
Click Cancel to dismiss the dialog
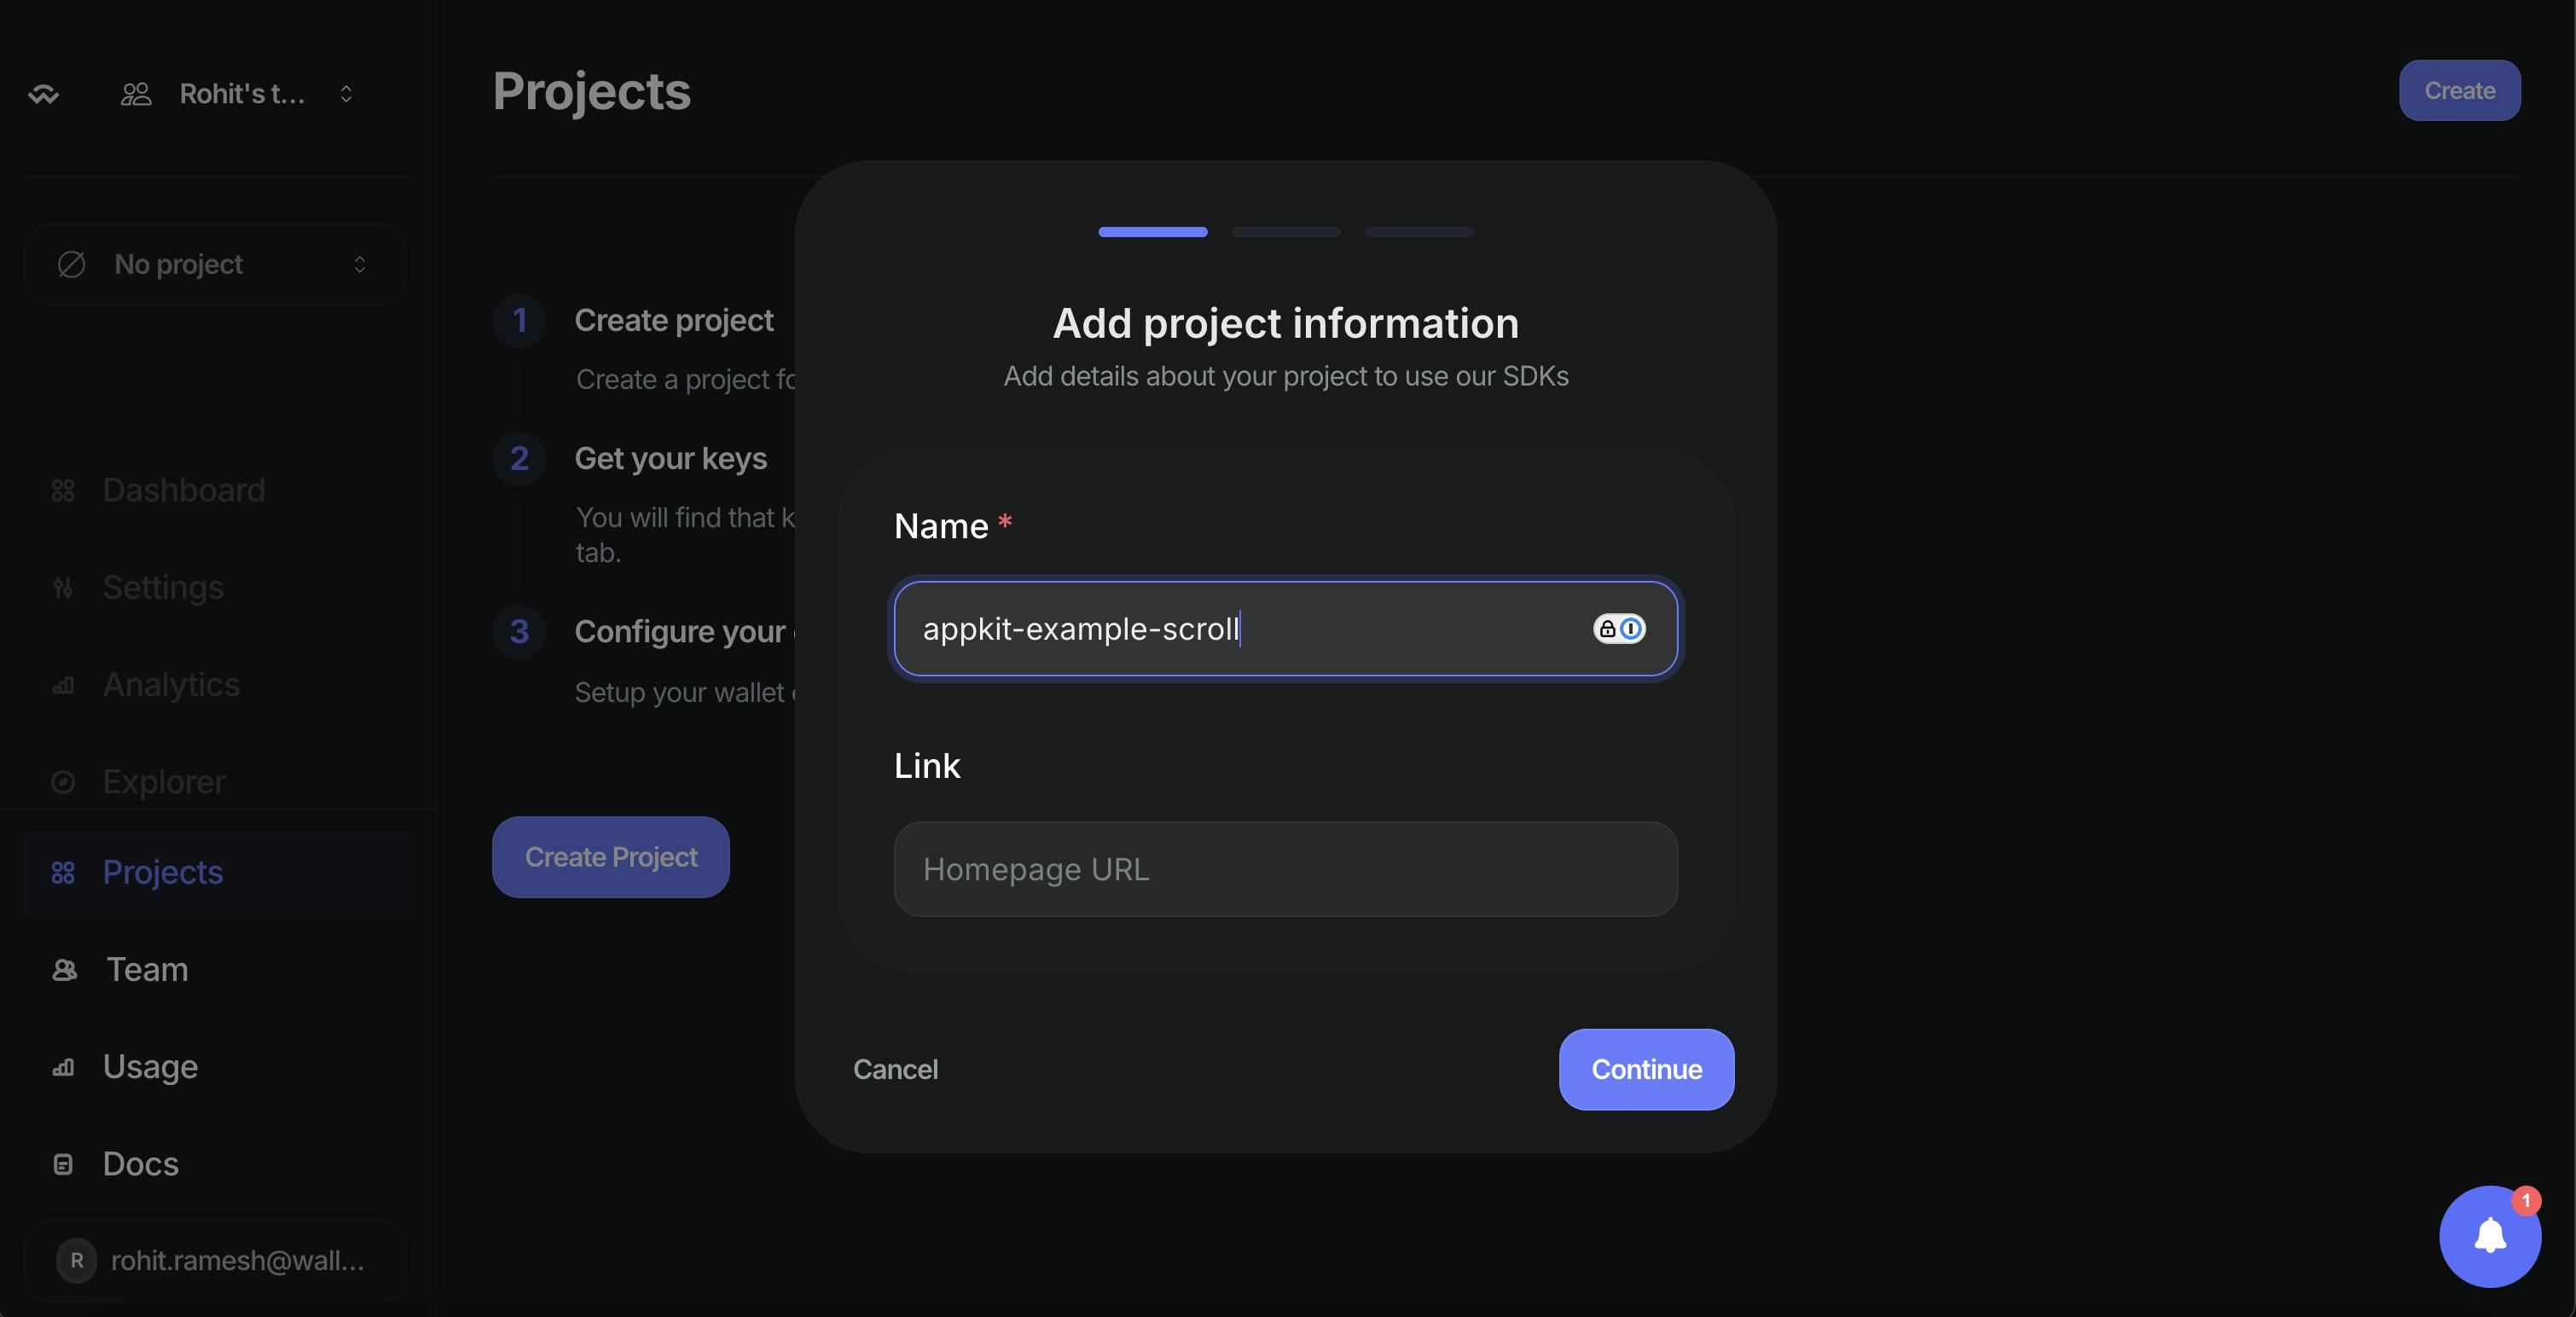(895, 1068)
